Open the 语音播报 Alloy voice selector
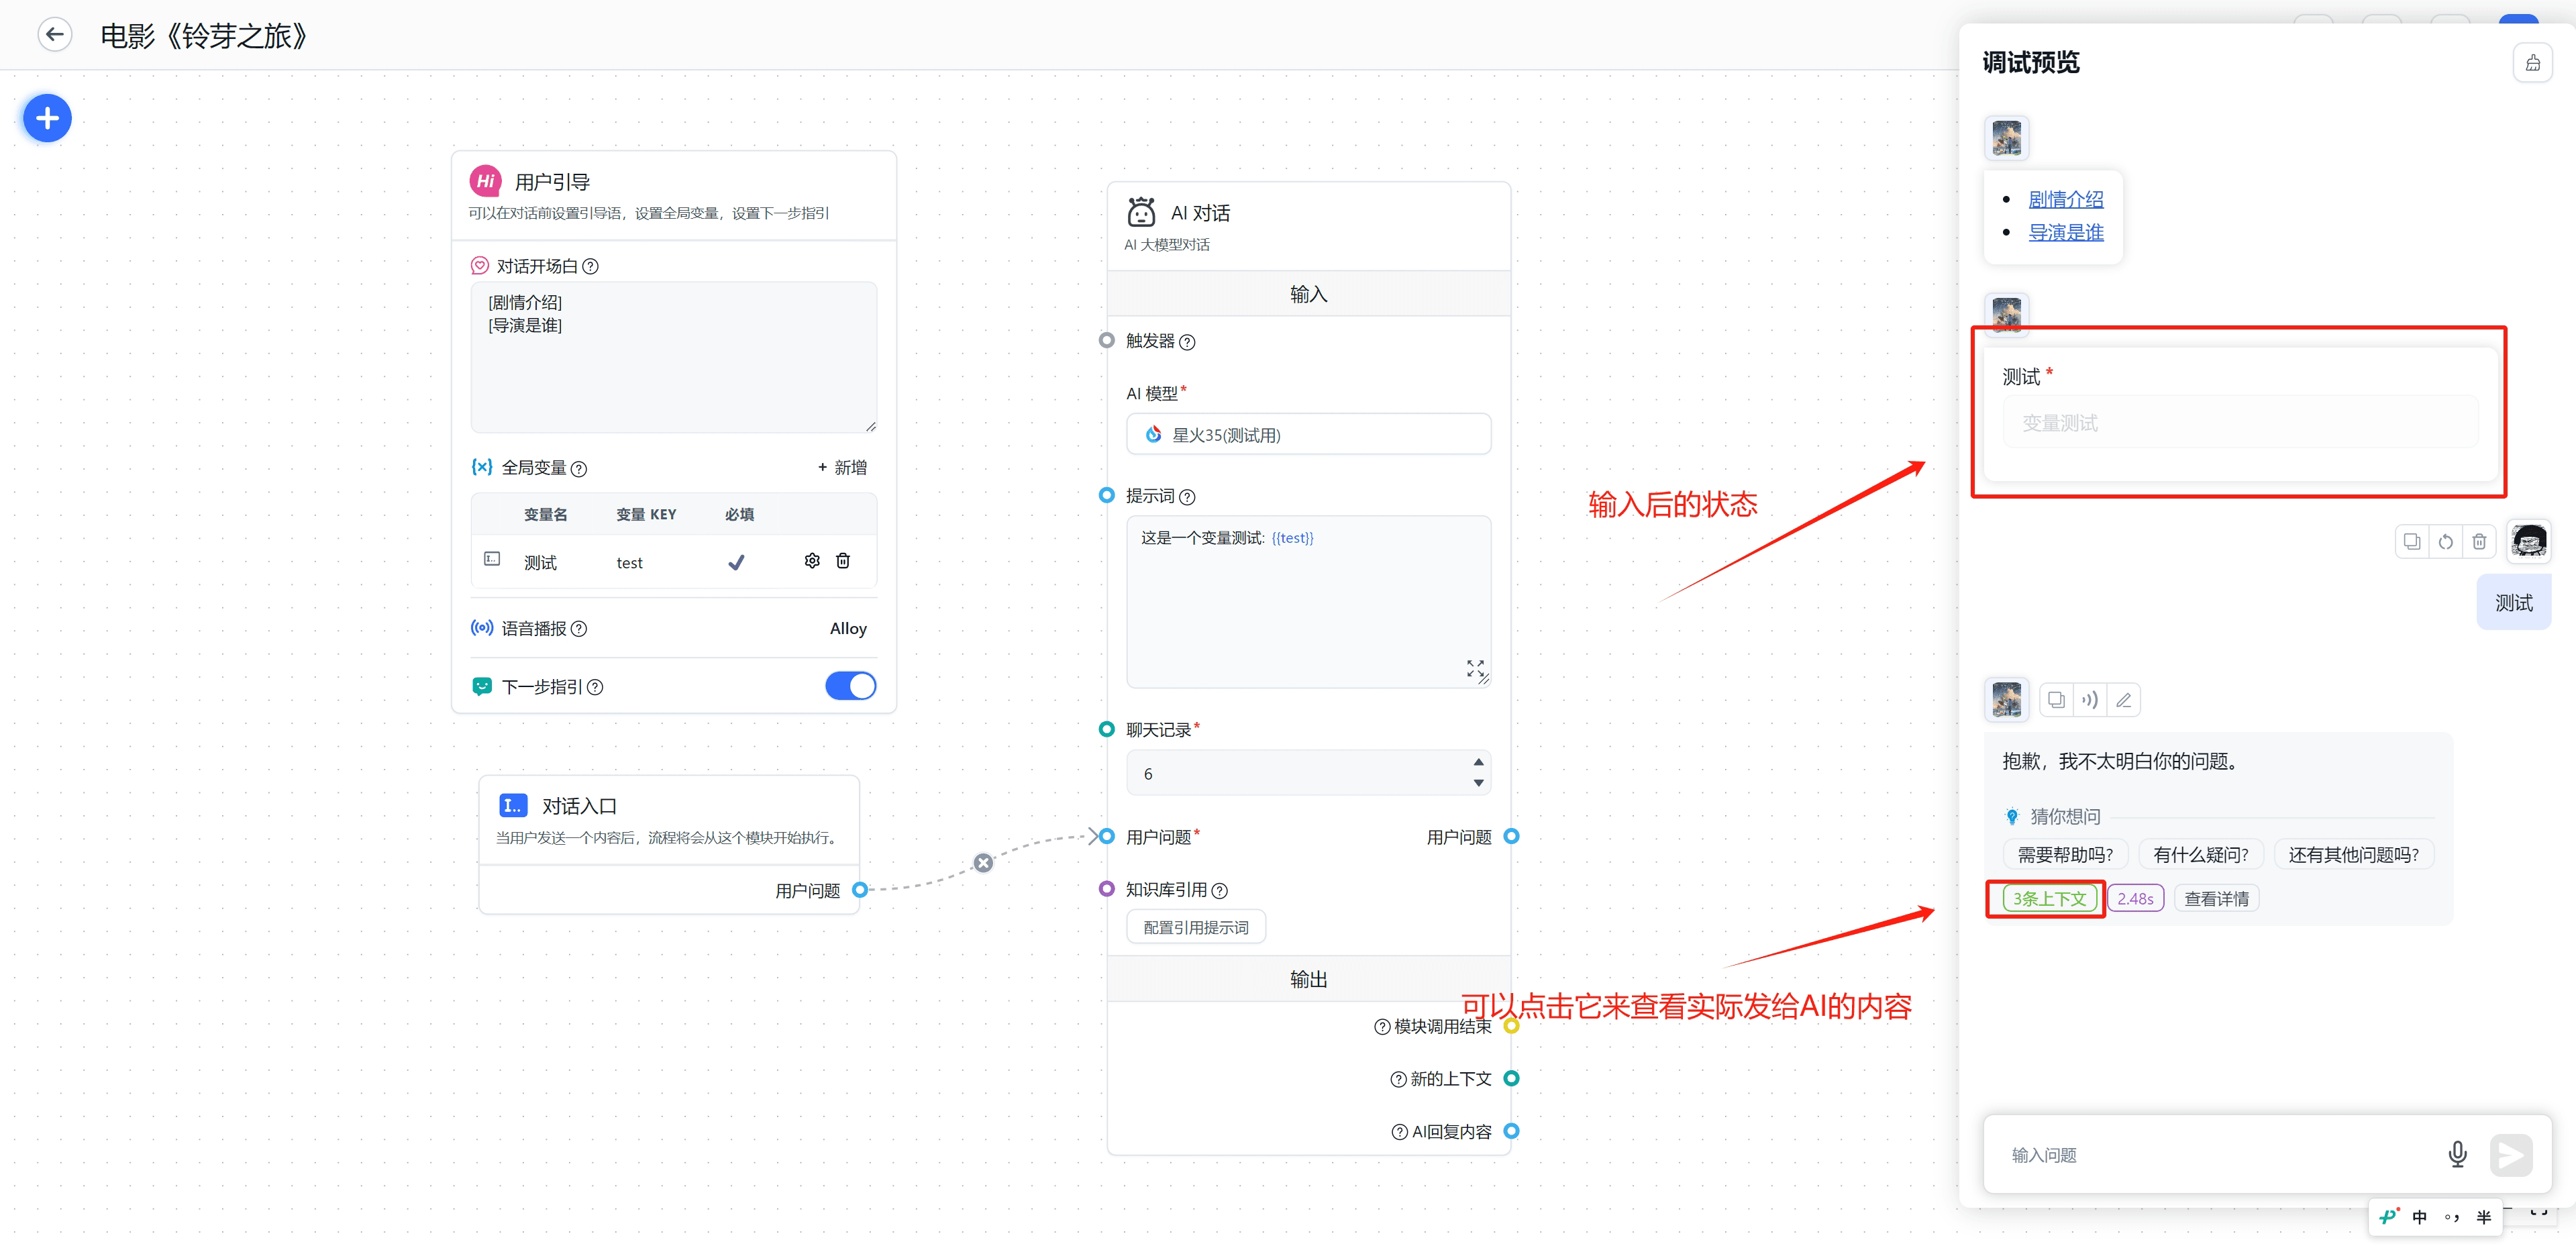This screenshot has height=1246, width=2576. (847, 629)
